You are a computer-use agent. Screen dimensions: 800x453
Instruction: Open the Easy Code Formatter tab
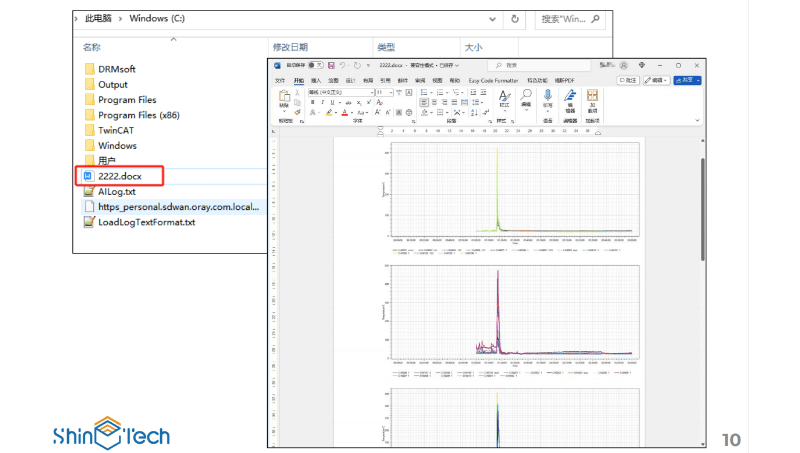[493, 81]
